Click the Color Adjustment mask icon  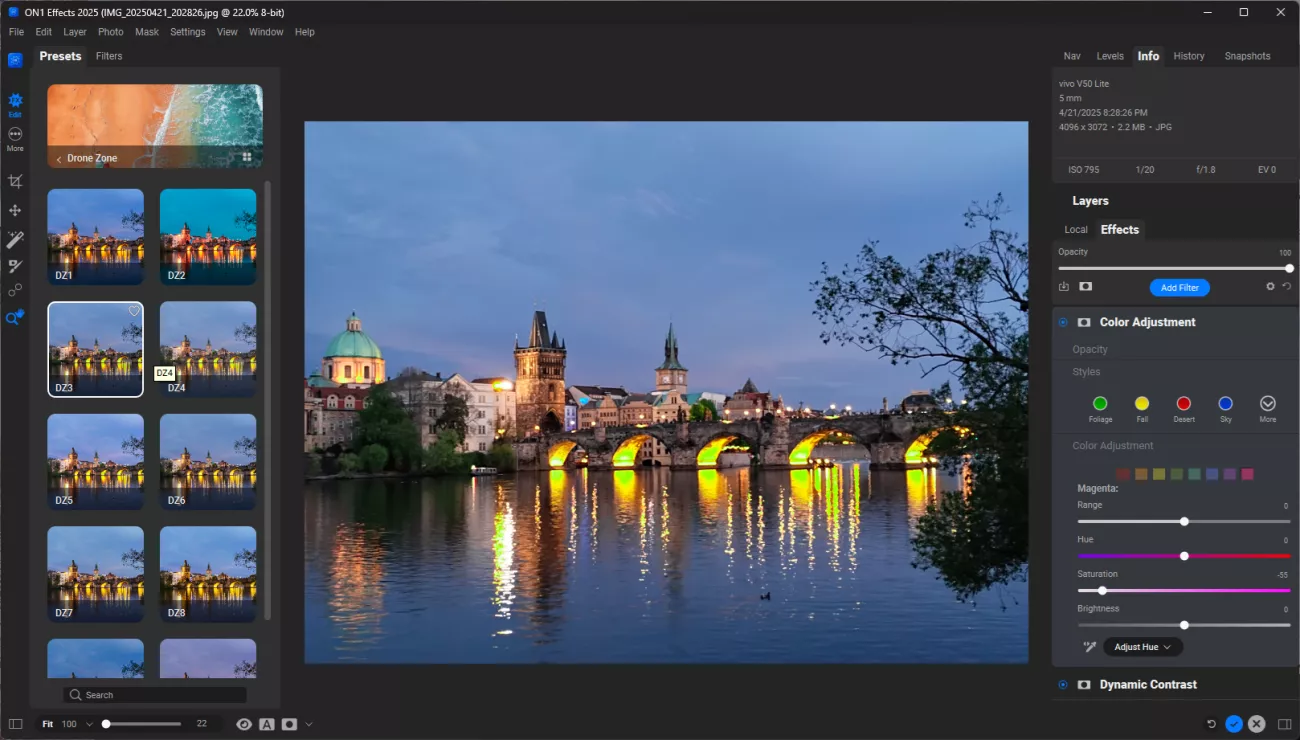click(1083, 322)
